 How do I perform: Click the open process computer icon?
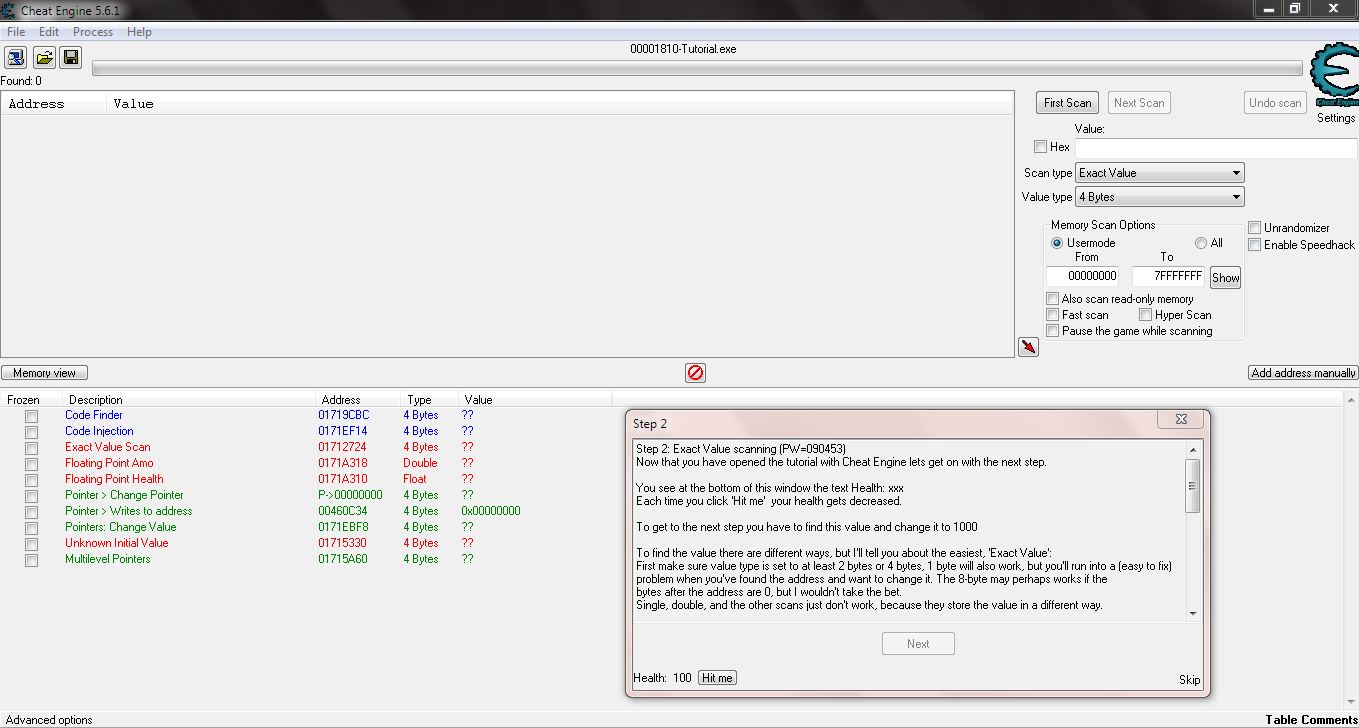[x=16, y=57]
